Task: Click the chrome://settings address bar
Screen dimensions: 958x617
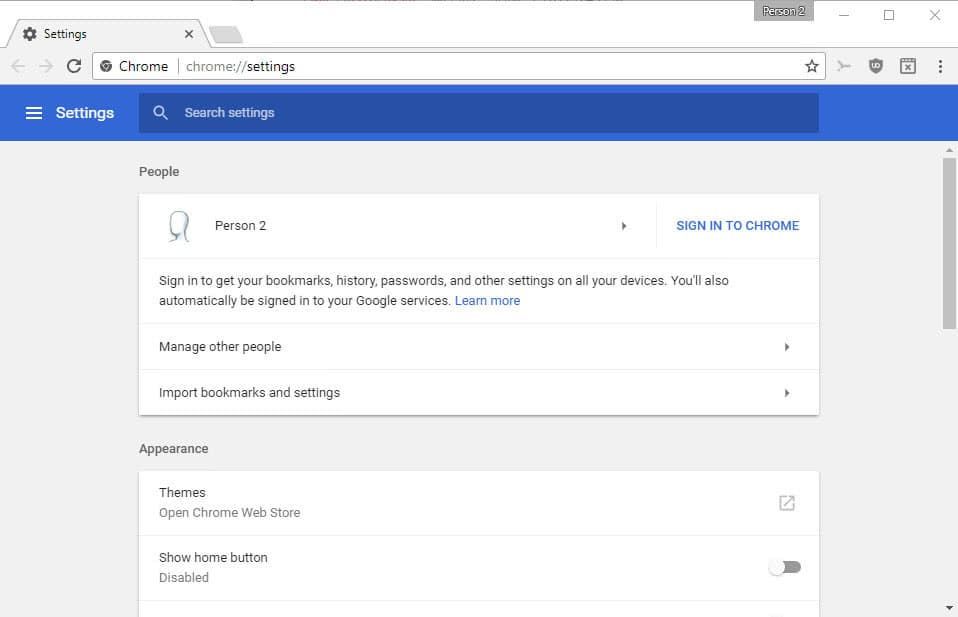Action: tap(458, 66)
